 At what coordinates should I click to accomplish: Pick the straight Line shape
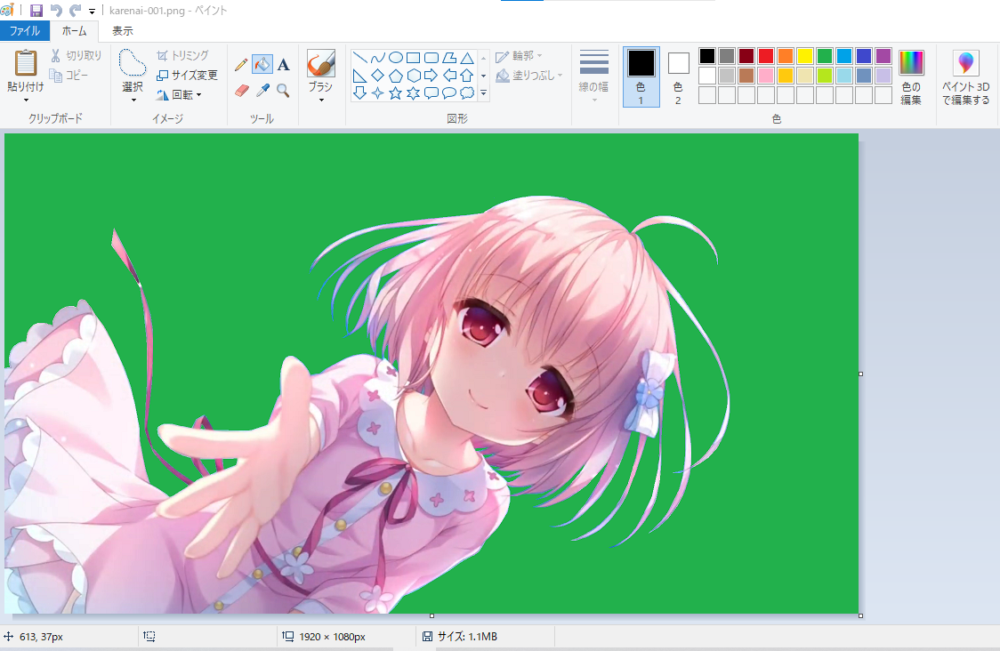360,58
